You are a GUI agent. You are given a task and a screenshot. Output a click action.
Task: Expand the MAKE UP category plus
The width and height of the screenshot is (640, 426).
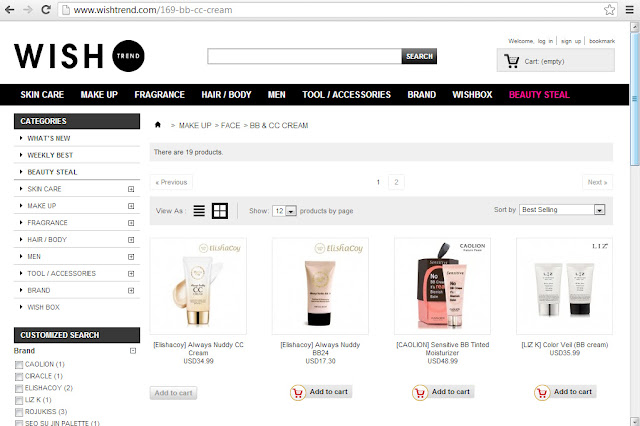(x=131, y=206)
